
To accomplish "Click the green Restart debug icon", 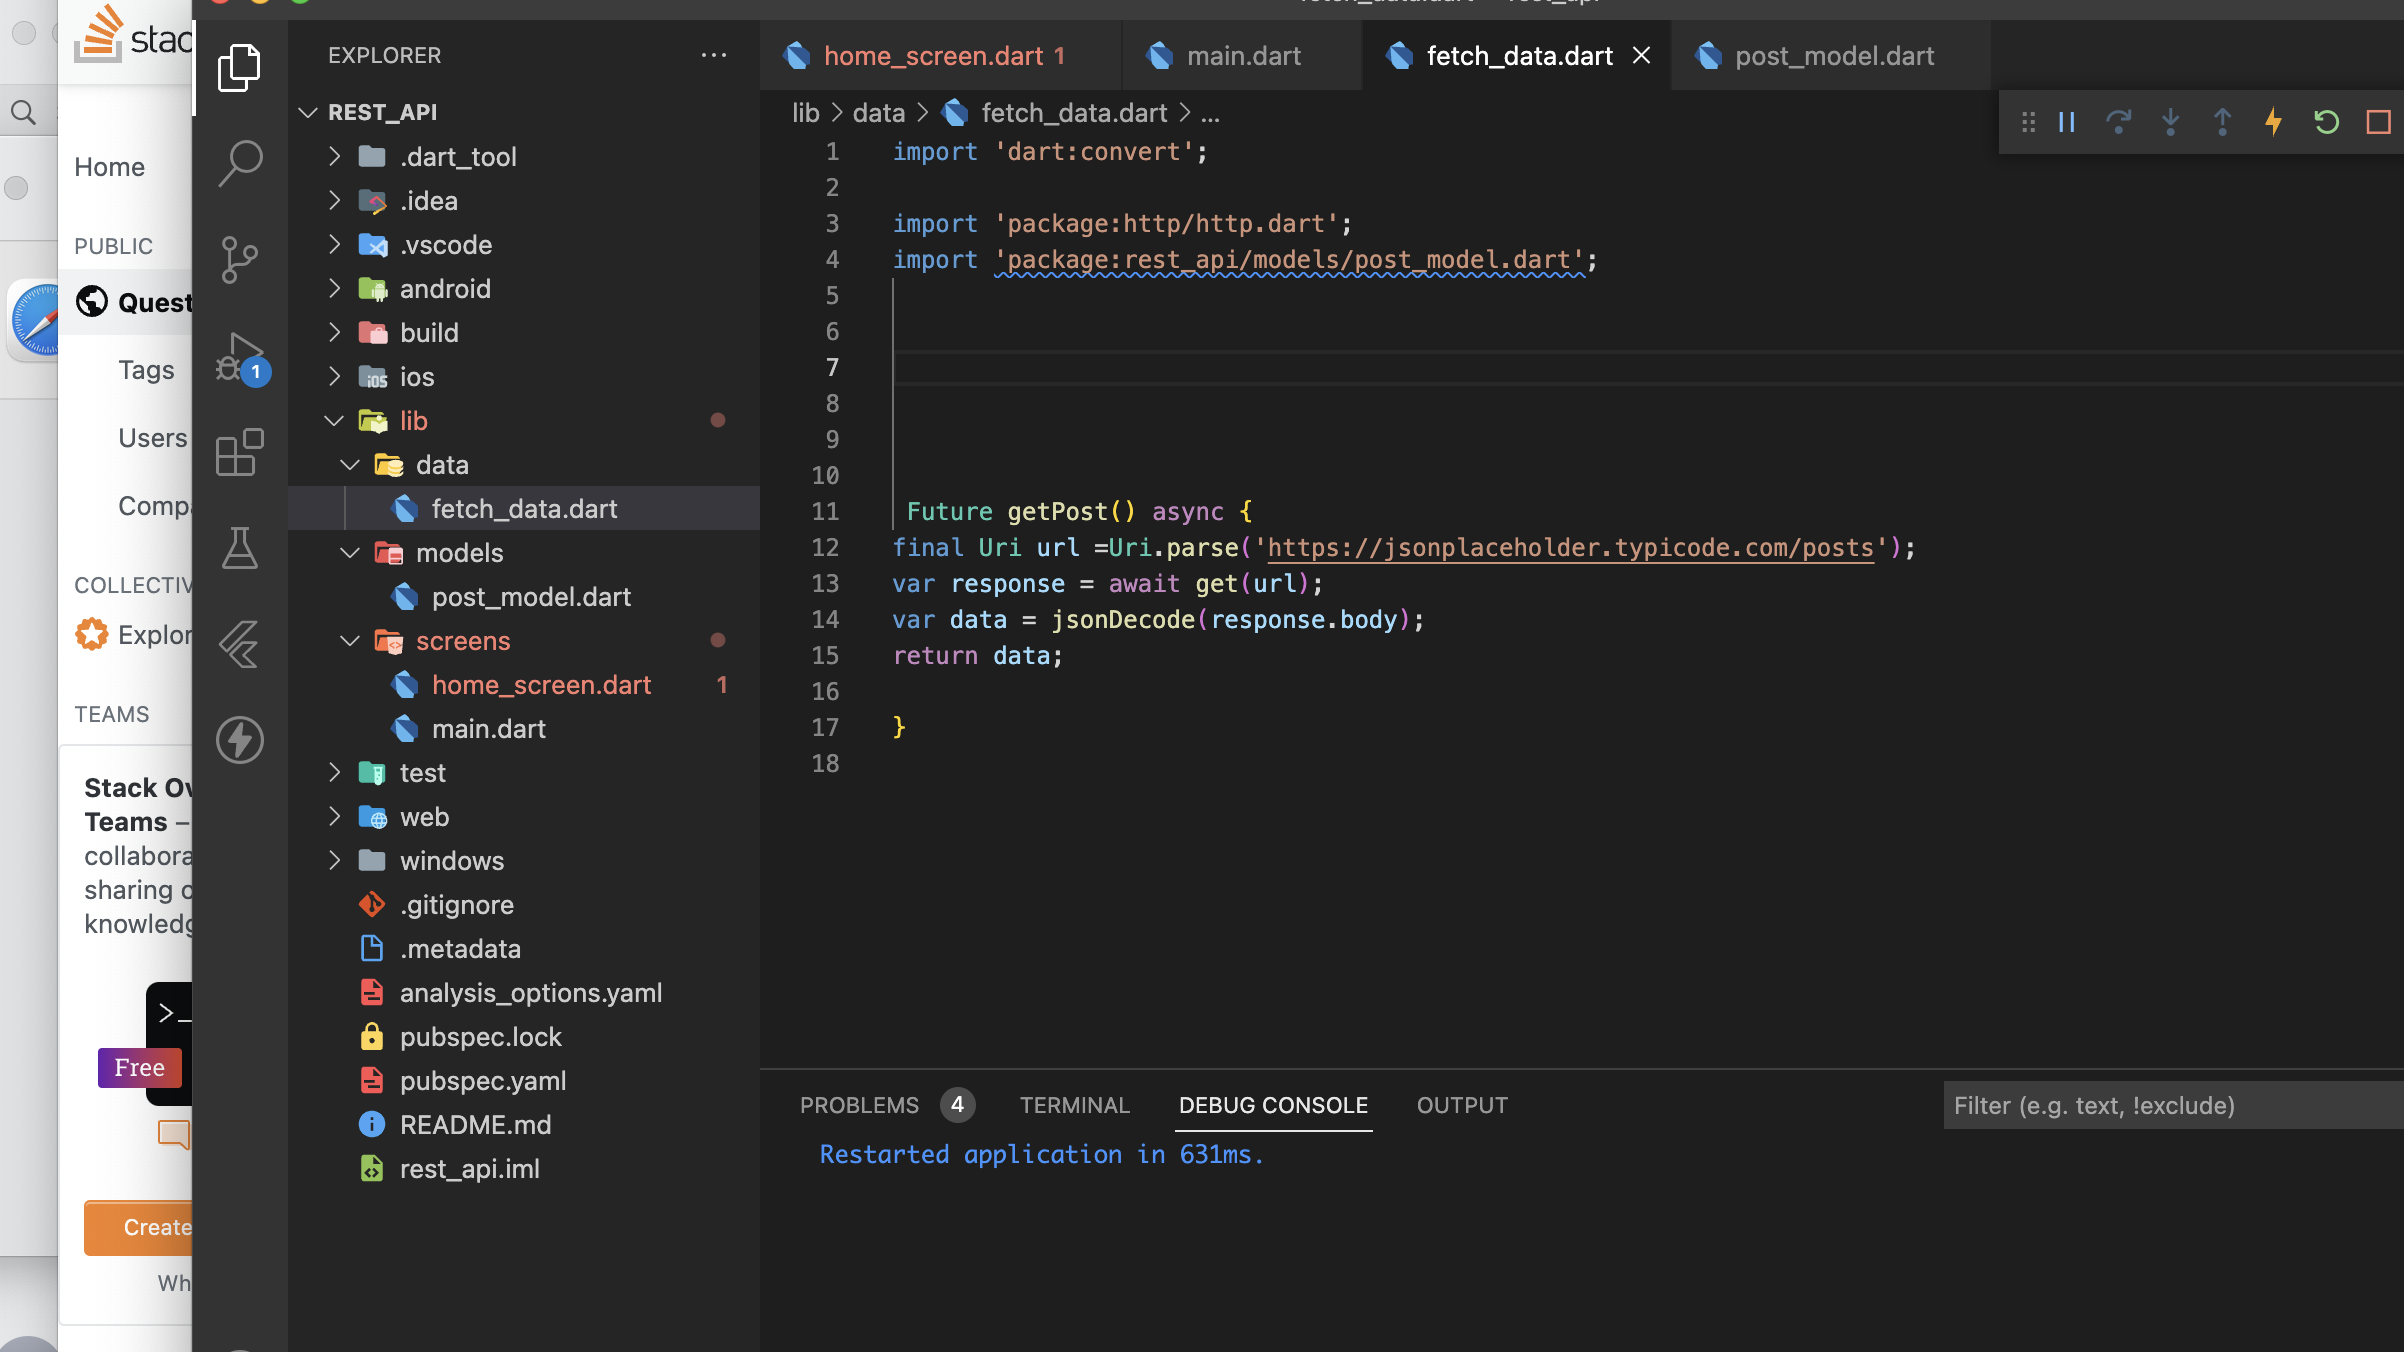I will (2326, 122).
